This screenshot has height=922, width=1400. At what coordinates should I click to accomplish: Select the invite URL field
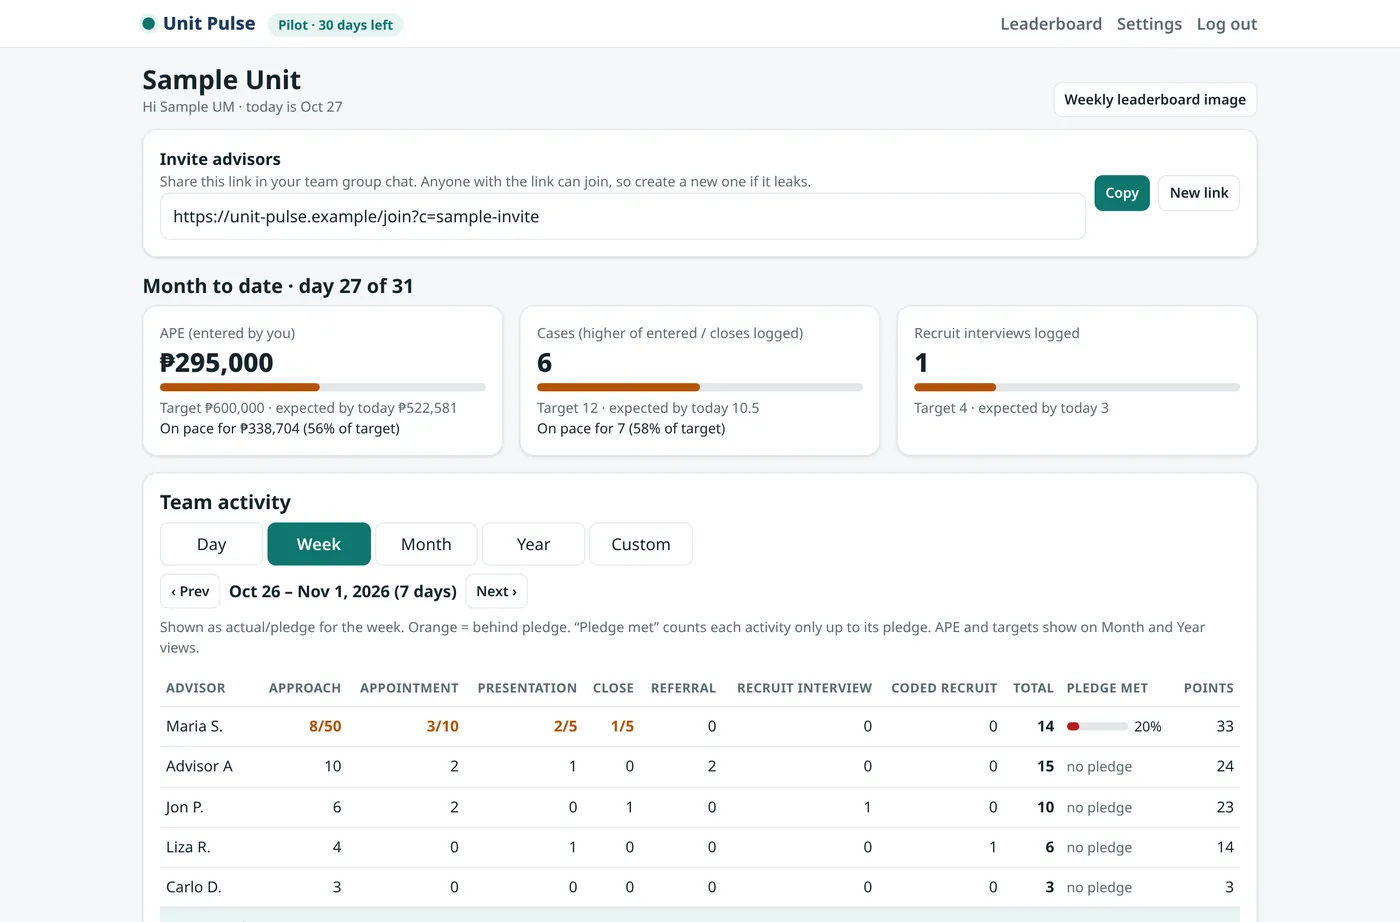pyautogui.click(x=623, y=217)
